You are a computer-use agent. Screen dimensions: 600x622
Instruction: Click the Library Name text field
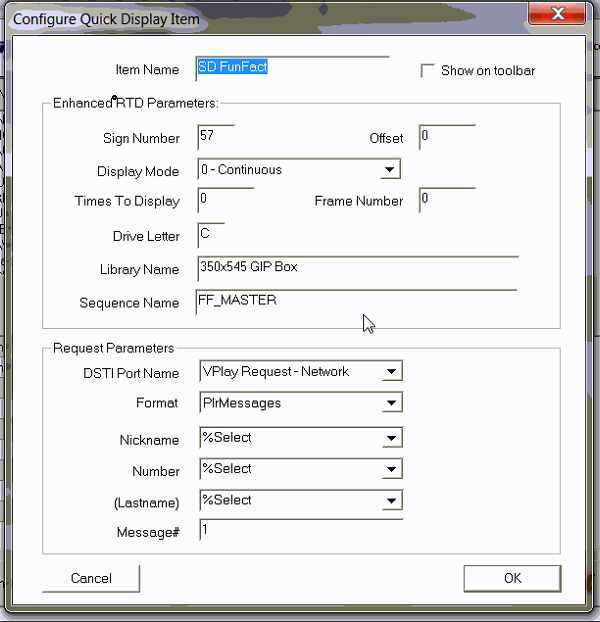pyautogui.click(x=357, y=269)
